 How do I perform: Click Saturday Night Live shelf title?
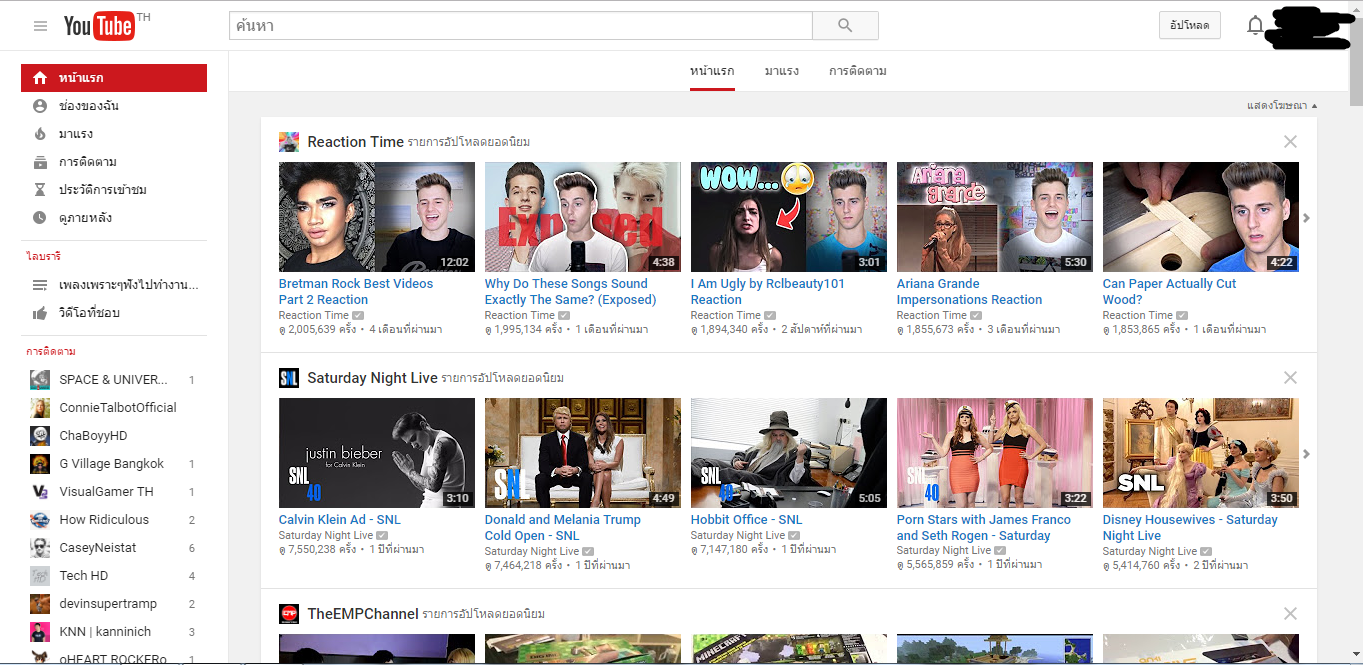coord(372,378)
